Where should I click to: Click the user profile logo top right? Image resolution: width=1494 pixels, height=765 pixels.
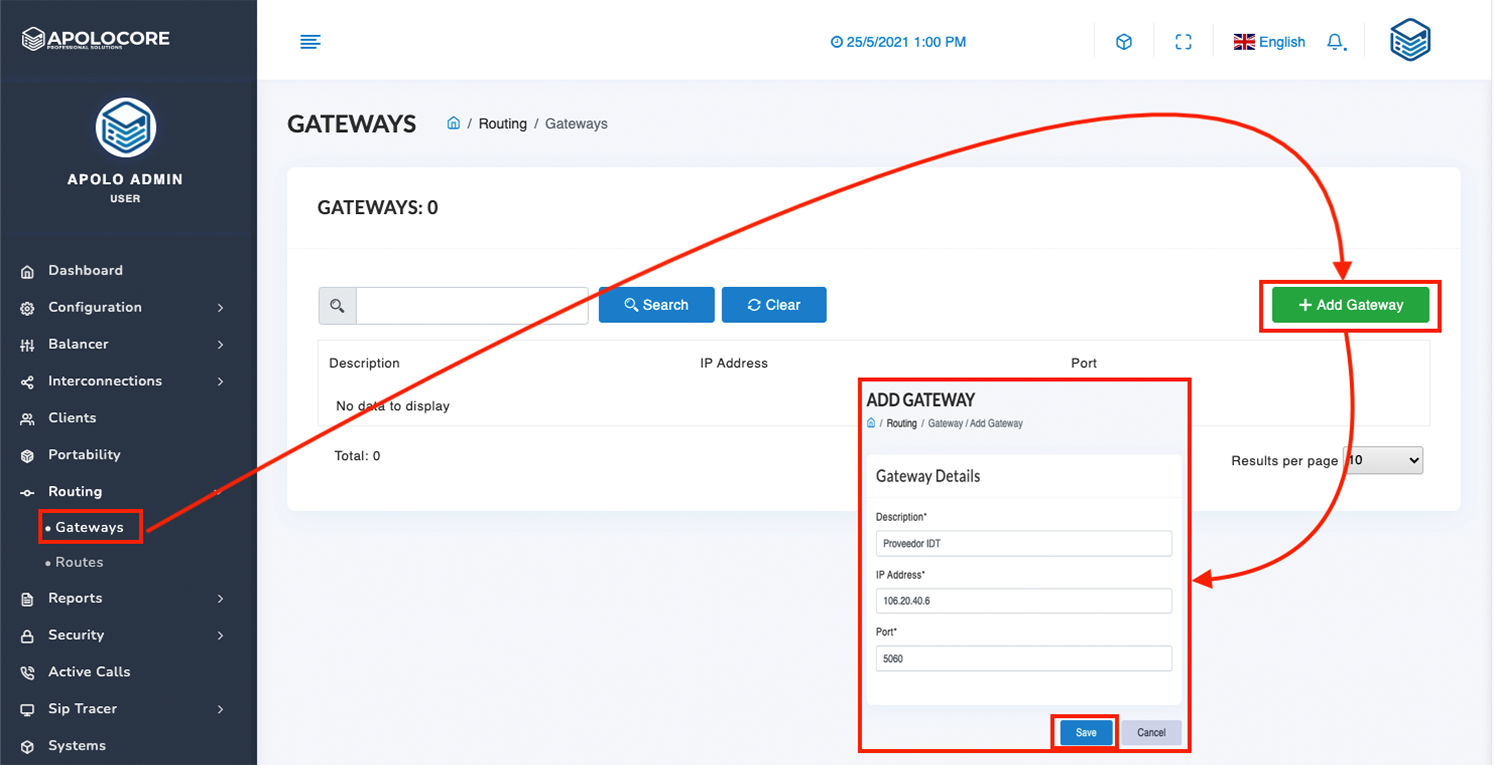coord(1410,41)
